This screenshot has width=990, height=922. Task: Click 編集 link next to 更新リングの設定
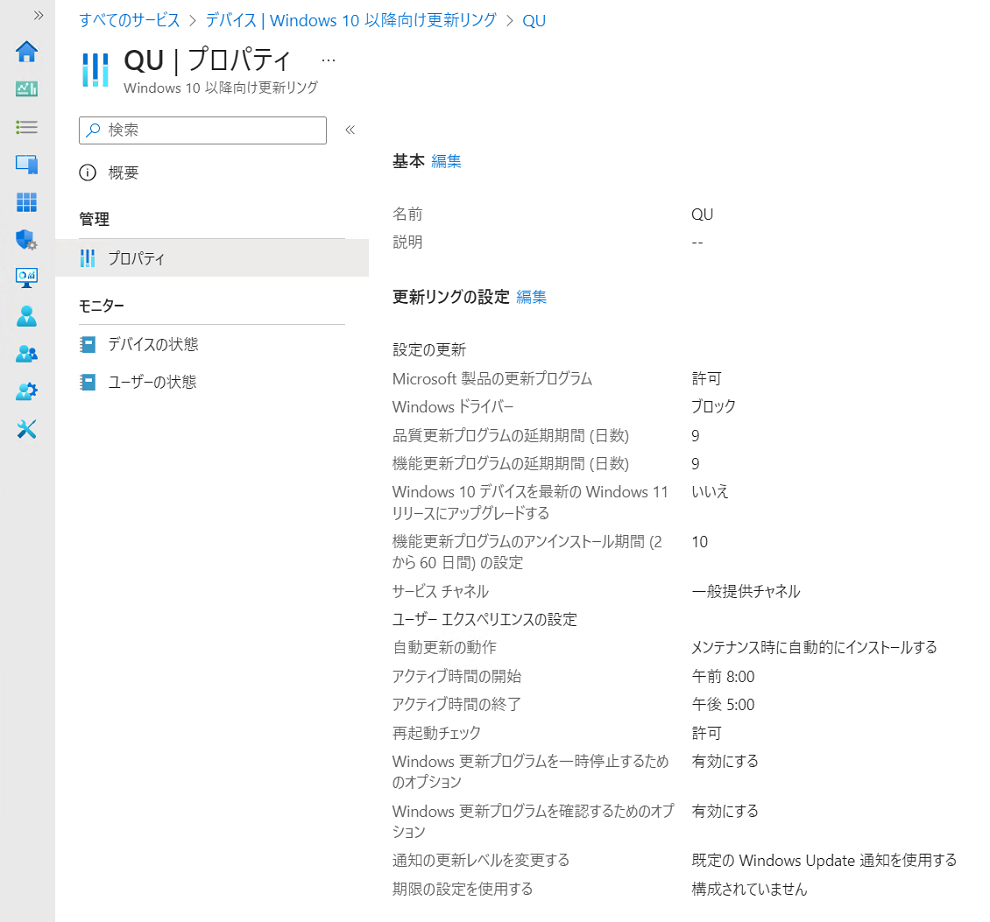531,297
